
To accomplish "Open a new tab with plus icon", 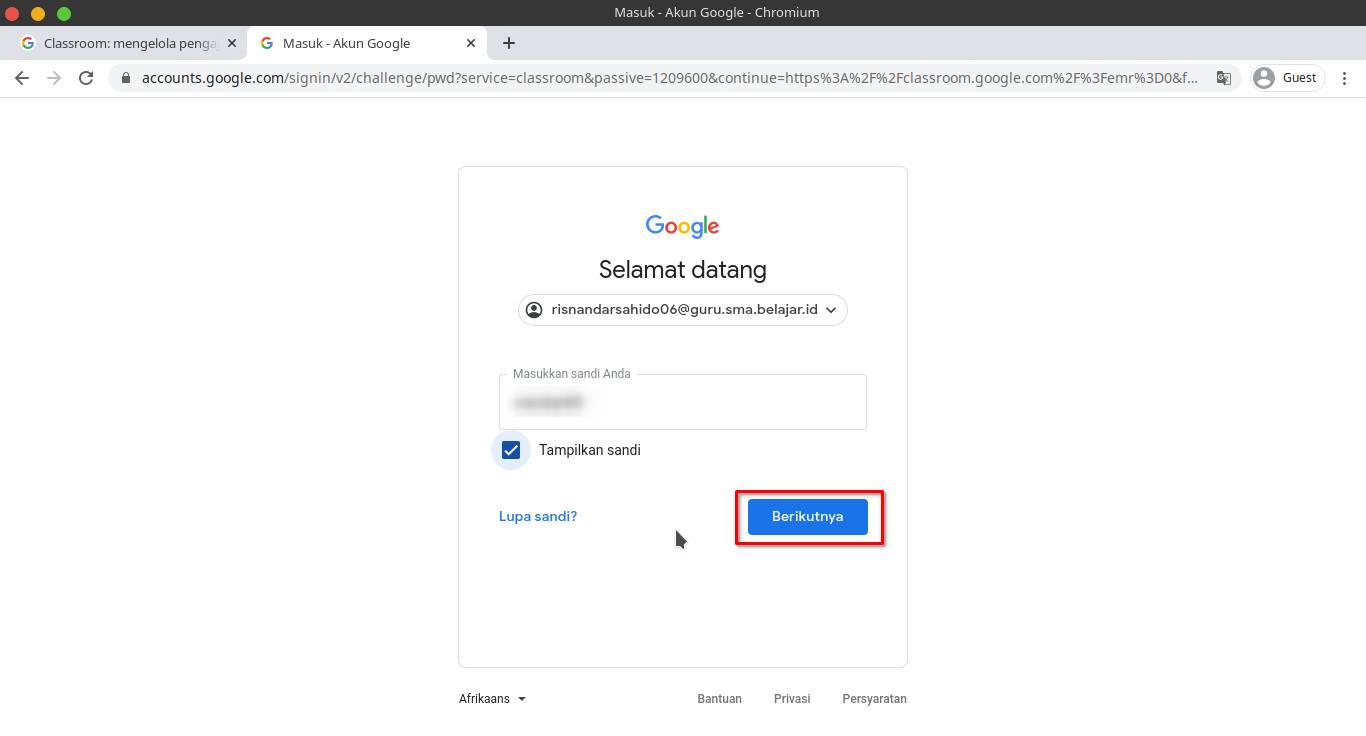I will pyautogui.click(x=509, y=43).
